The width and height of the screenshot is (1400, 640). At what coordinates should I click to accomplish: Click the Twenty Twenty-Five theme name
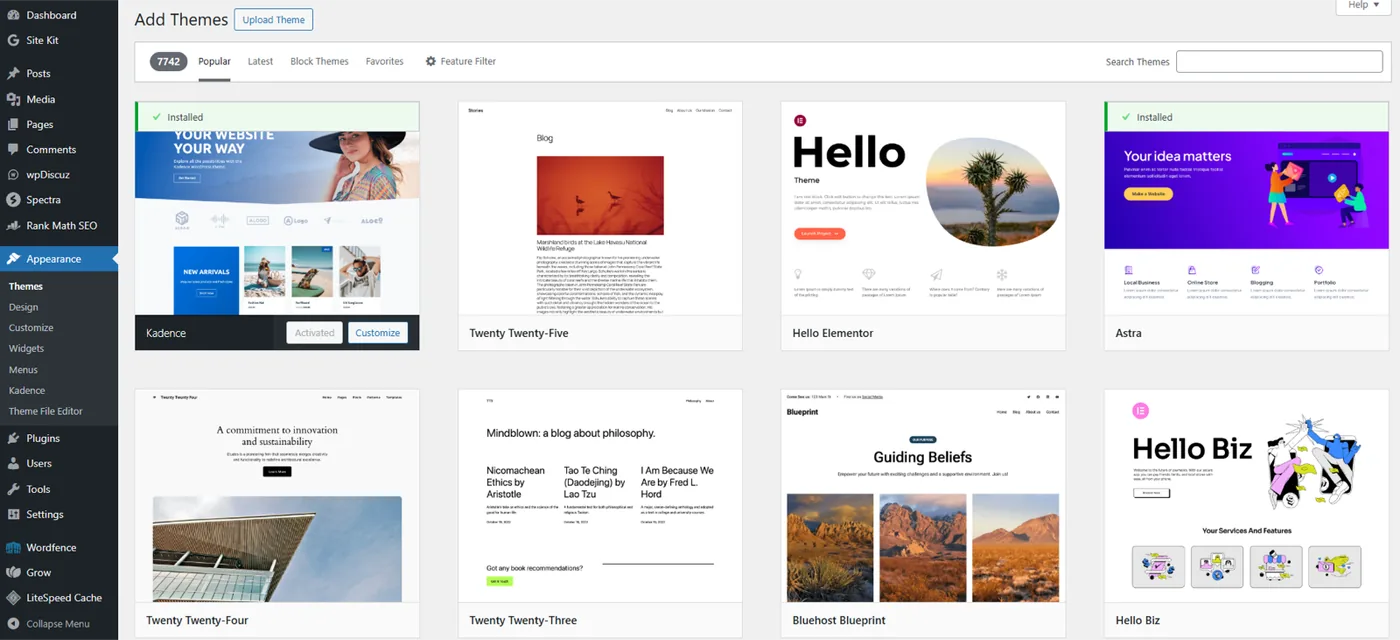(x=519, y=333)
